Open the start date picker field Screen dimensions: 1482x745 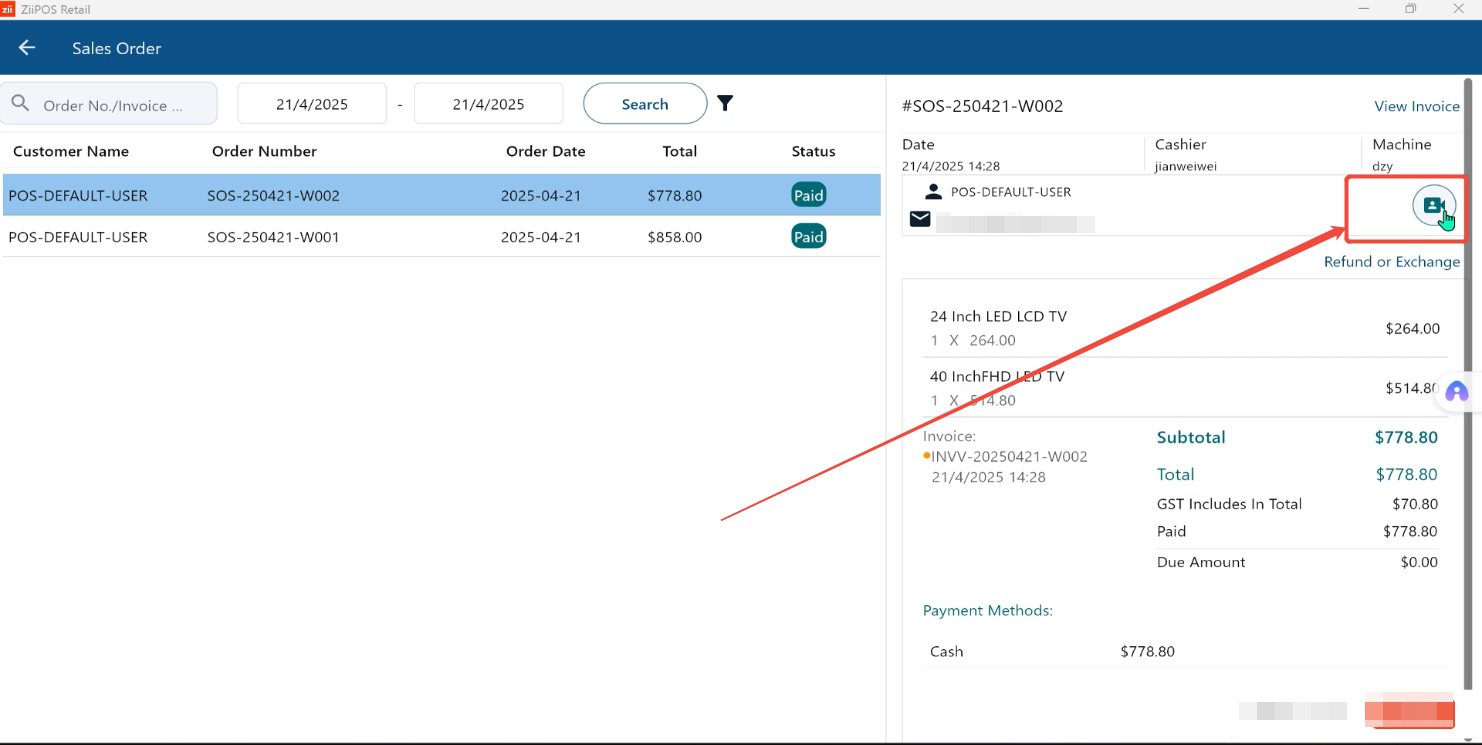pos(312,104)
